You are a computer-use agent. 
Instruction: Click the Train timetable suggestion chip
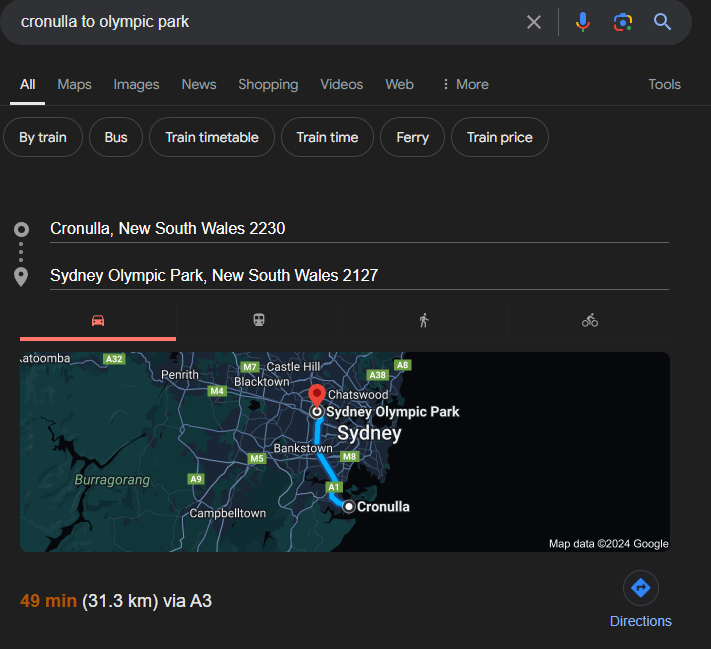tap(212, 137)
